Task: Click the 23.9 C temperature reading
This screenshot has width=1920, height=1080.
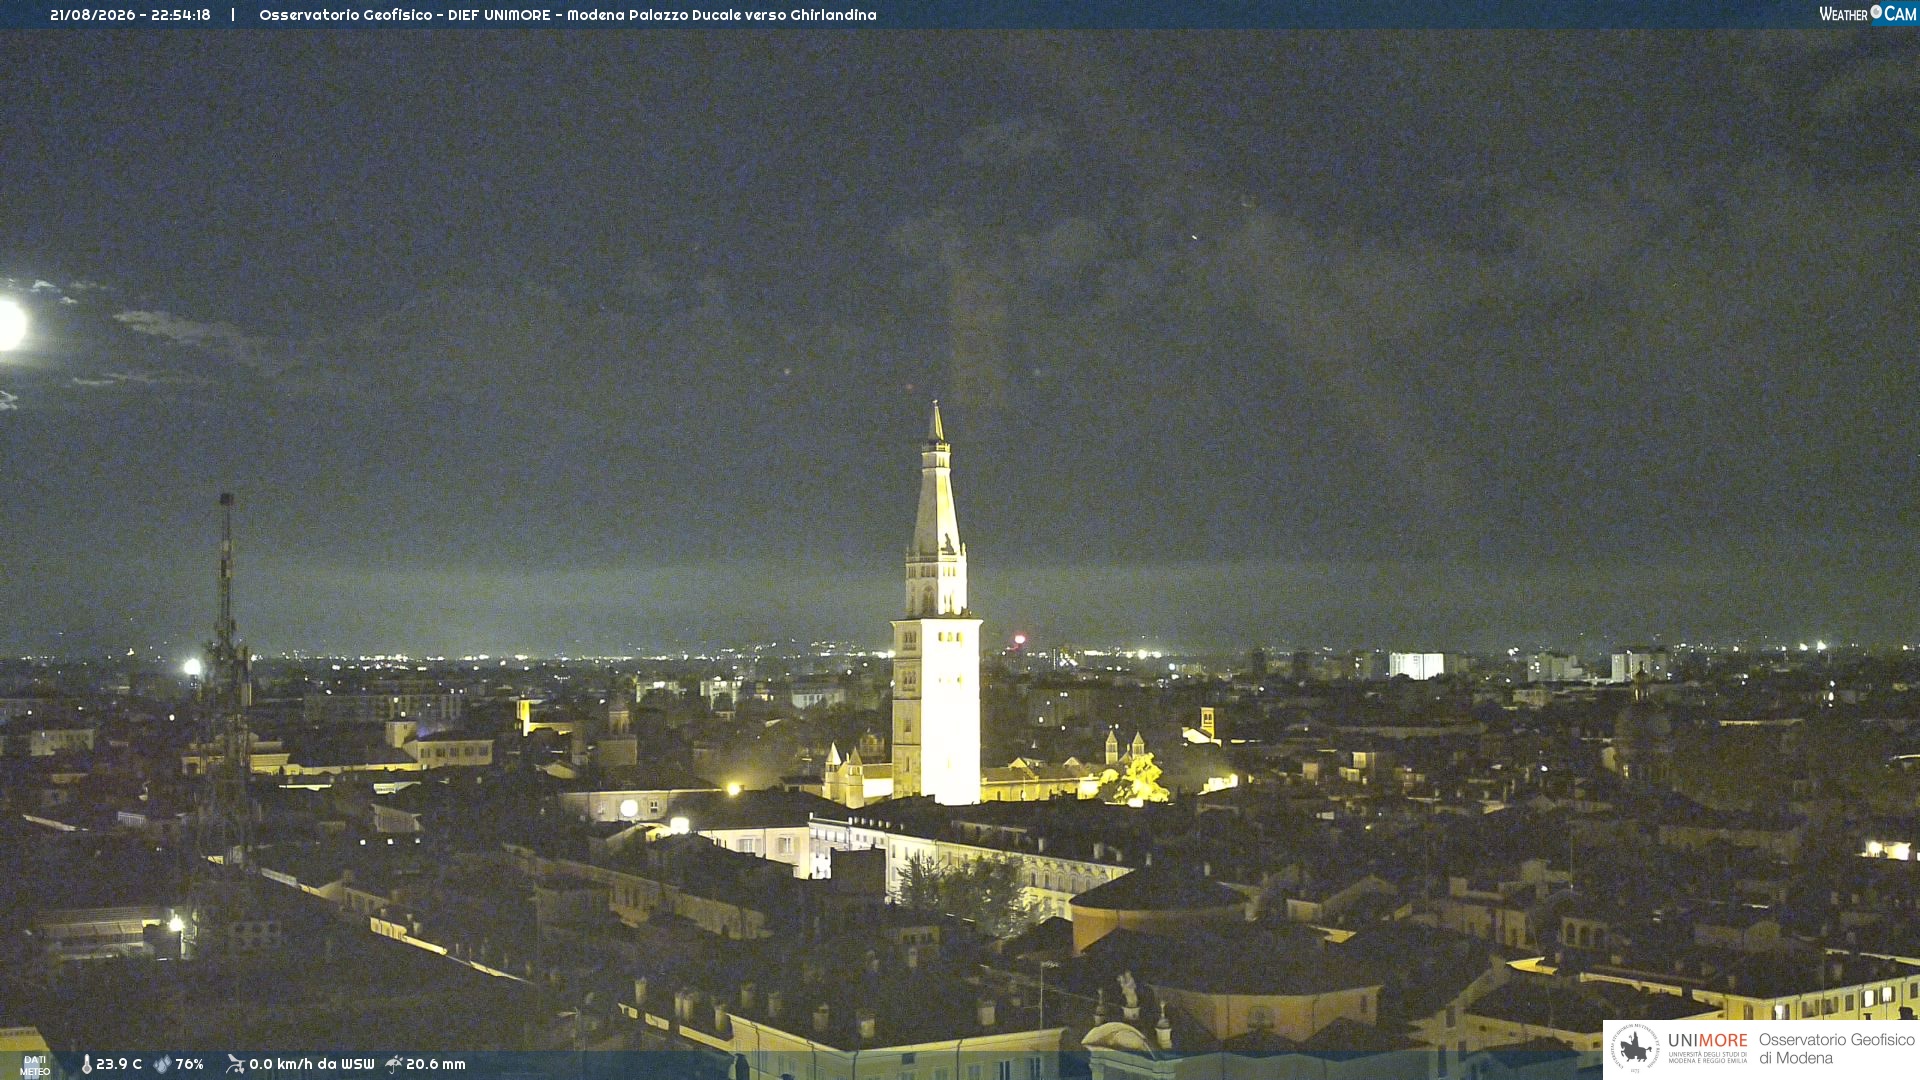Action: 119,1064
